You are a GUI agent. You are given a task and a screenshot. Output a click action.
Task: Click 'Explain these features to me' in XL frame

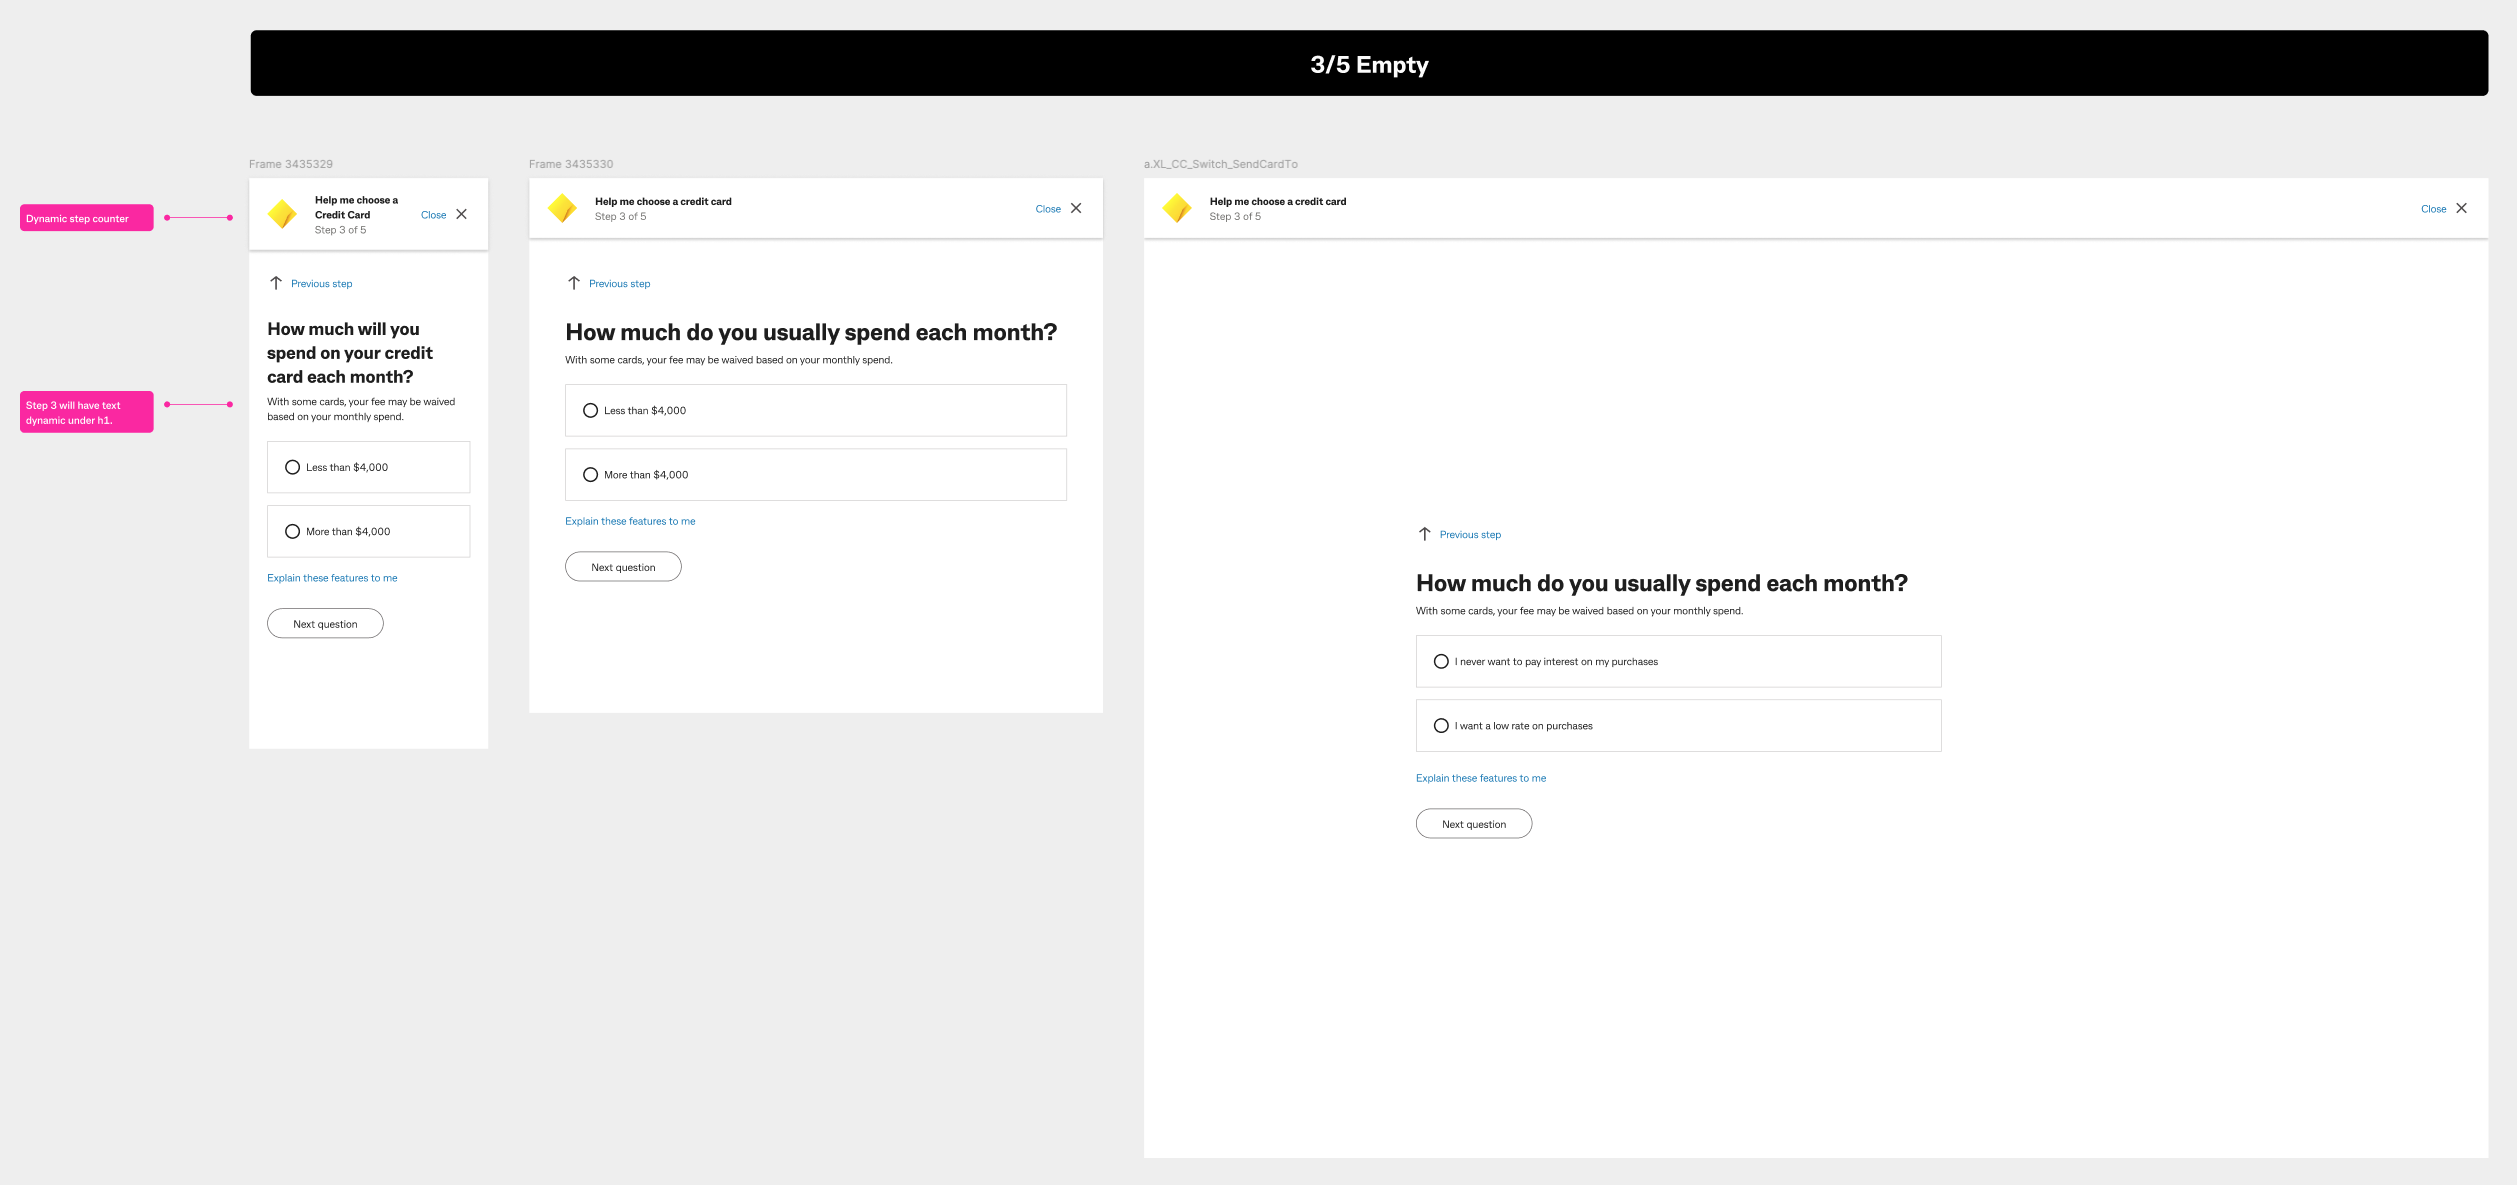point(1481,778)
